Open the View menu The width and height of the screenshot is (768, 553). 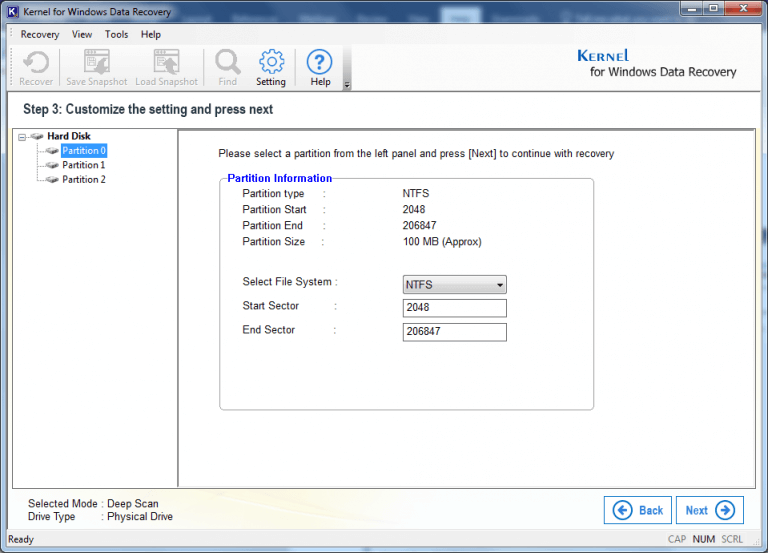point(82,34)
